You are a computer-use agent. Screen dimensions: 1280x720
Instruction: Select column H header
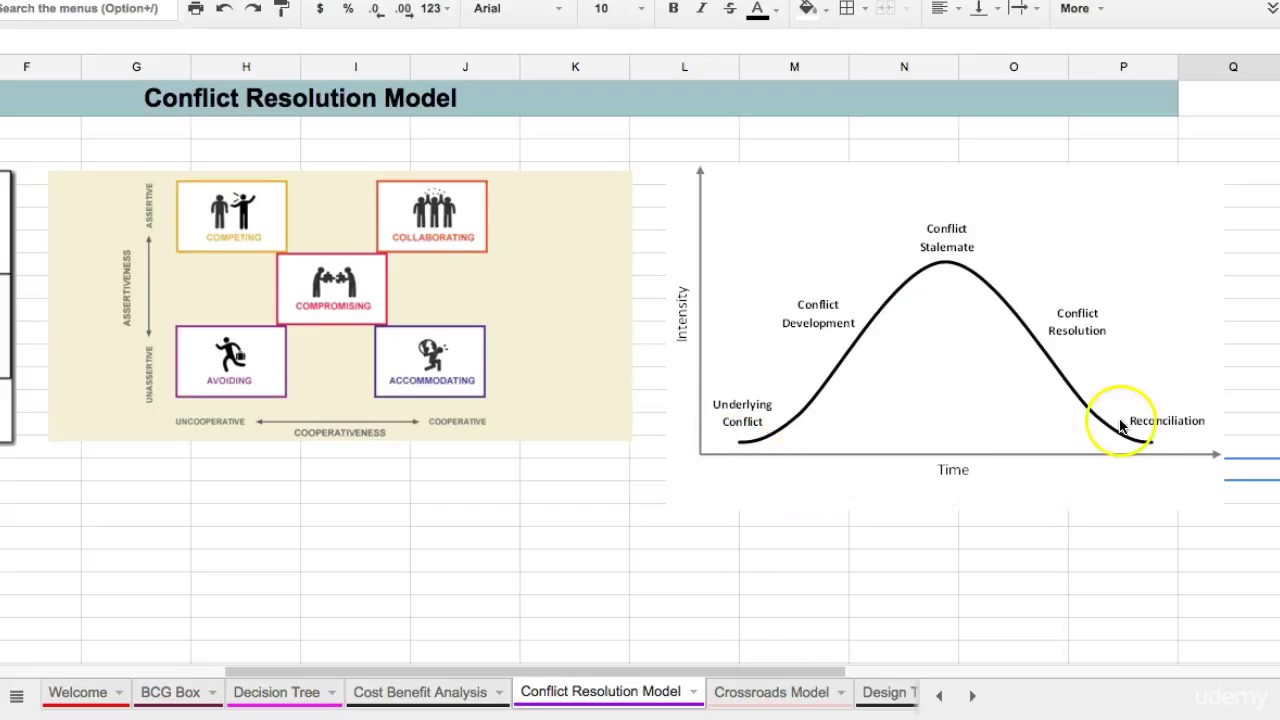tap(246, 67)
